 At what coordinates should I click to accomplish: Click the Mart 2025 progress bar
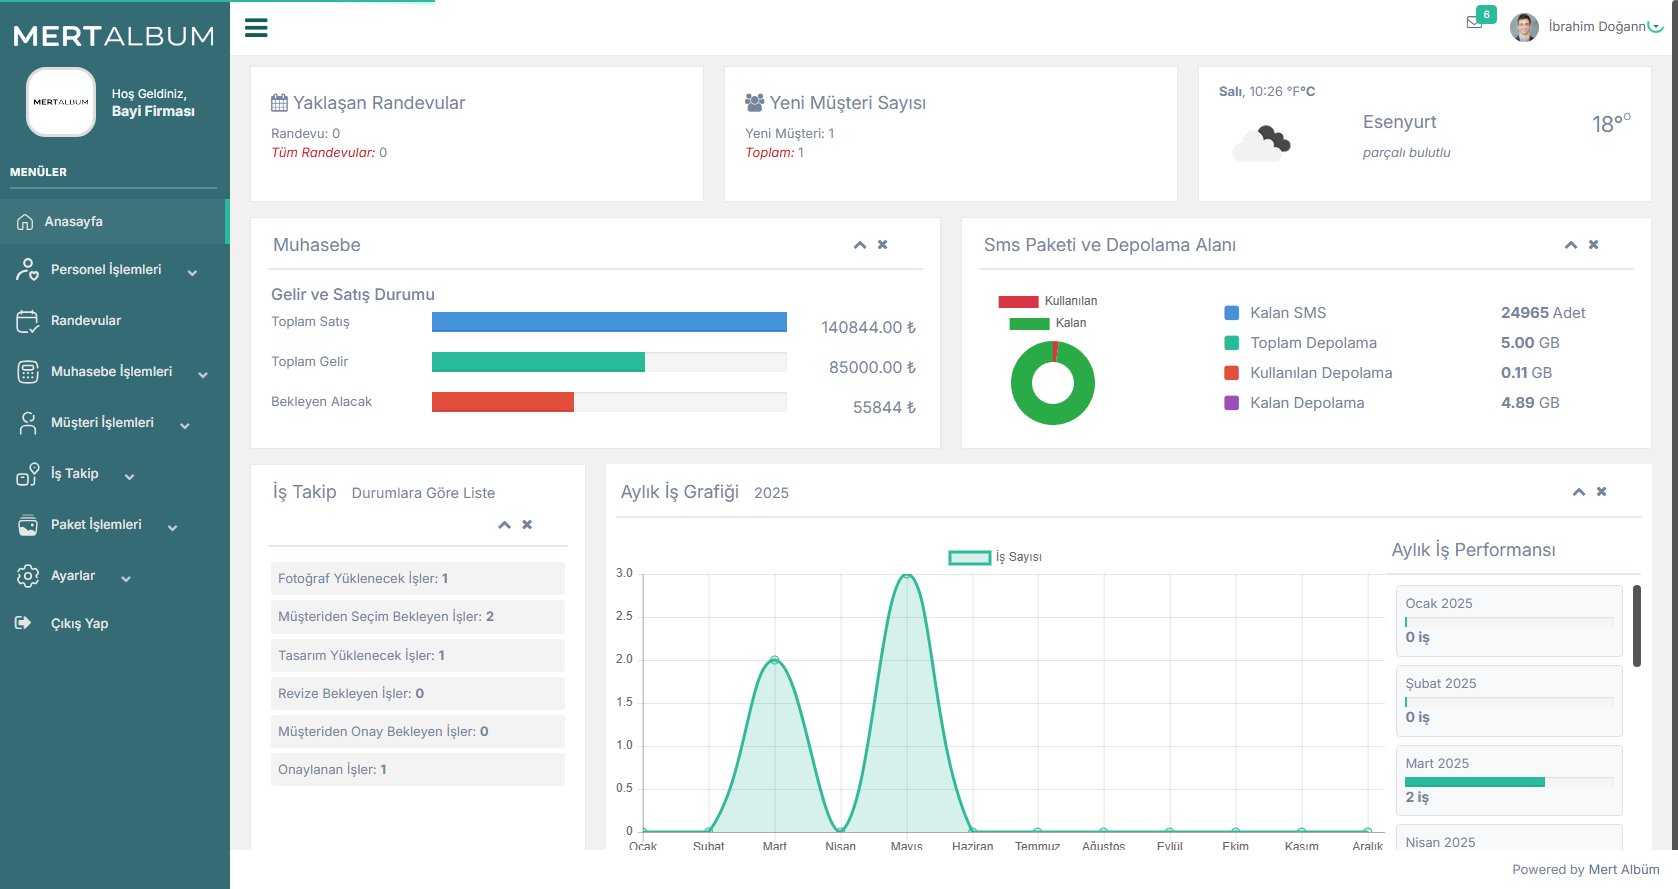[x=1474, y=782]
